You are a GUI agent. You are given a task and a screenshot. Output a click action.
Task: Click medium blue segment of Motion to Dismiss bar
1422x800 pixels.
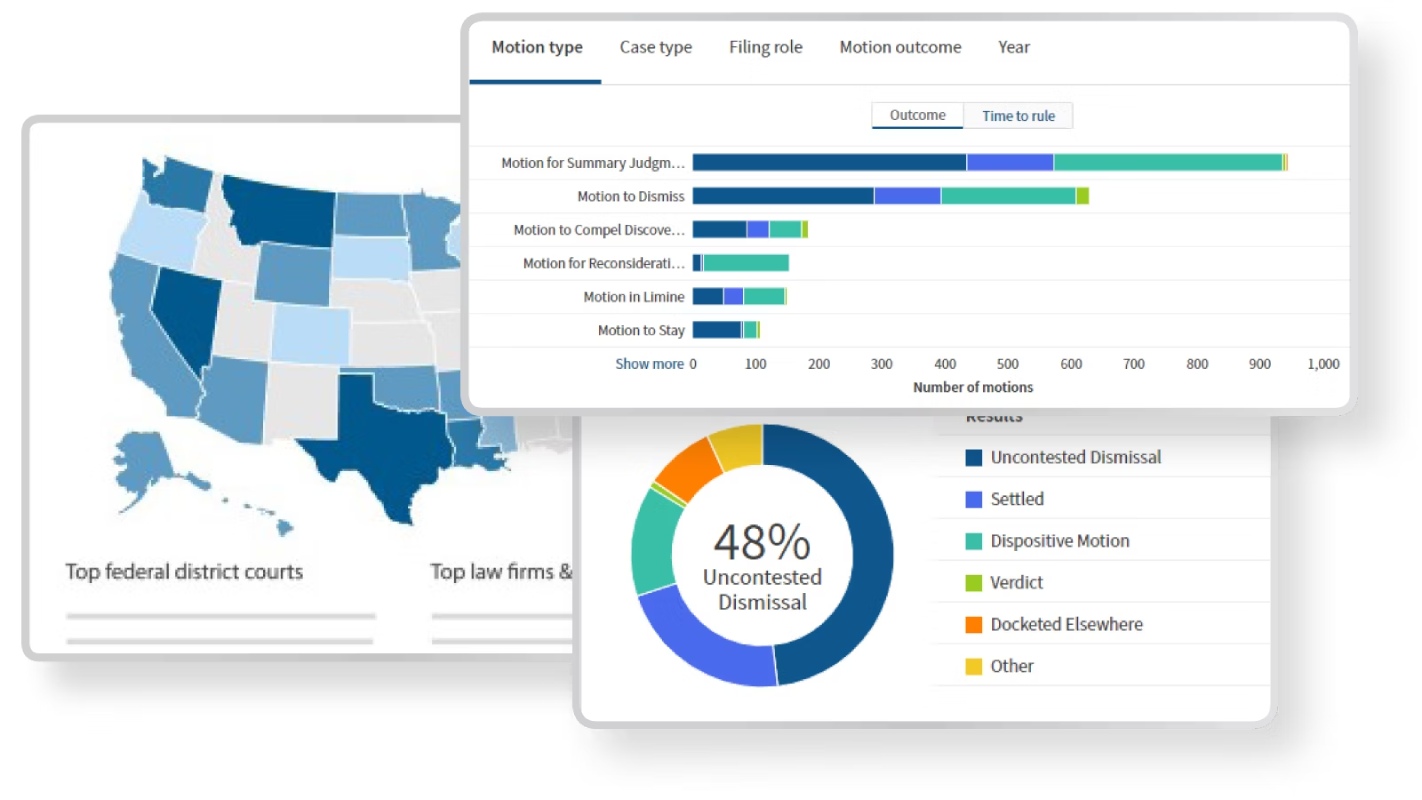[x=907, y=196]
